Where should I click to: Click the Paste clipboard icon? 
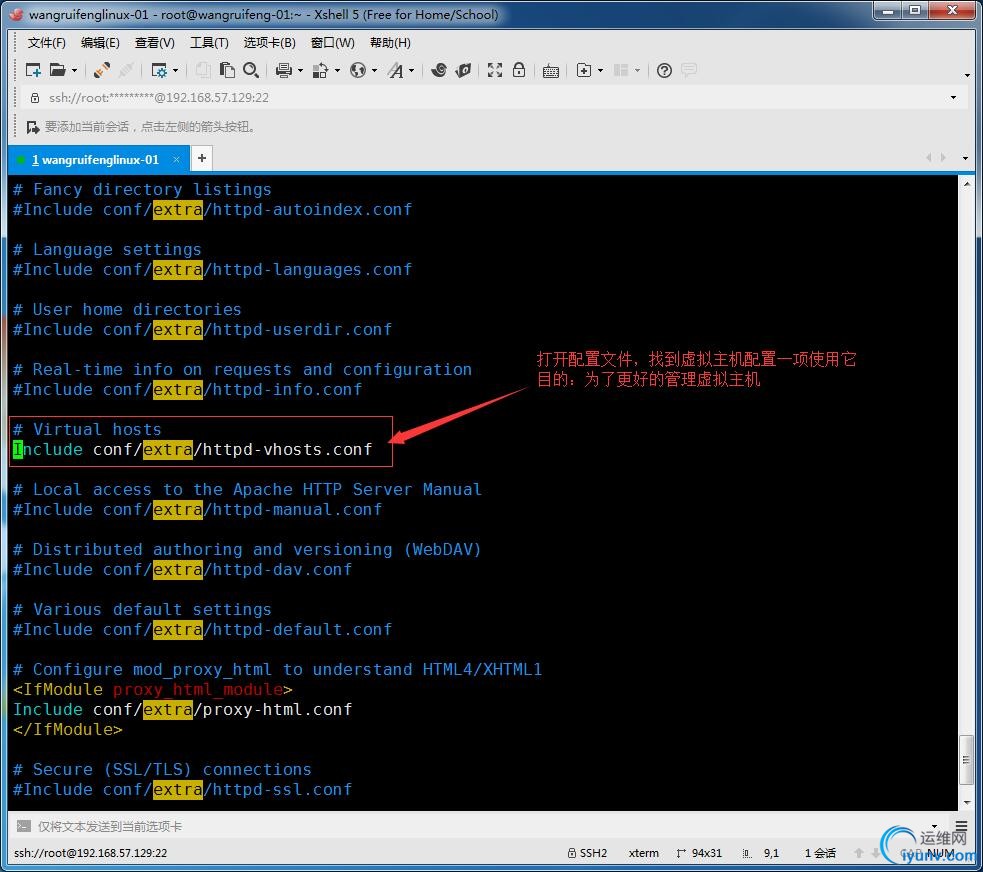click(x=227, y=70)
